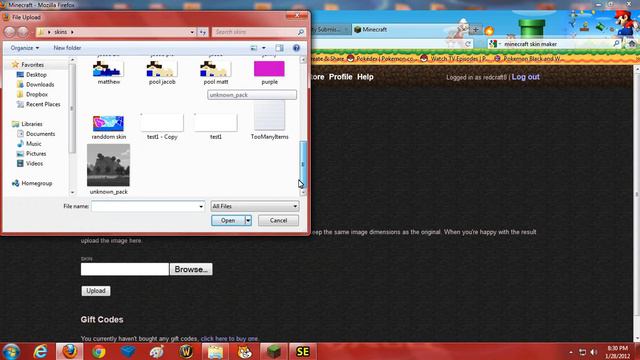Cancel the File Upload dialog
Screen dimensions: 640x360
coord(278,220)
